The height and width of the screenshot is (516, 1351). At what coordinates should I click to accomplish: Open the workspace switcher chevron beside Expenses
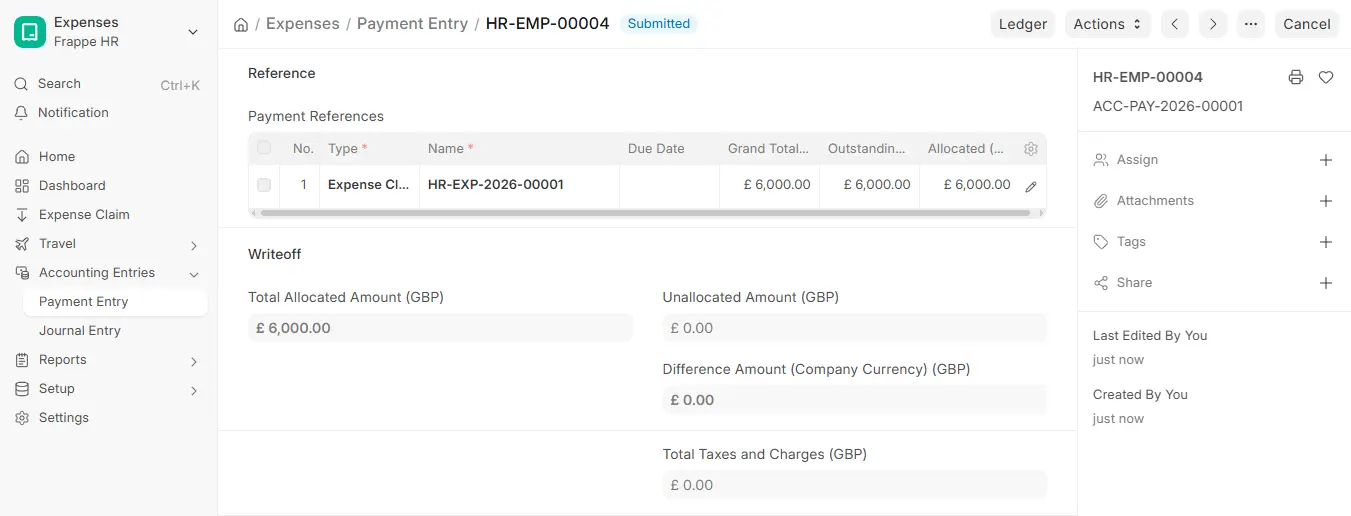[193, 32]
